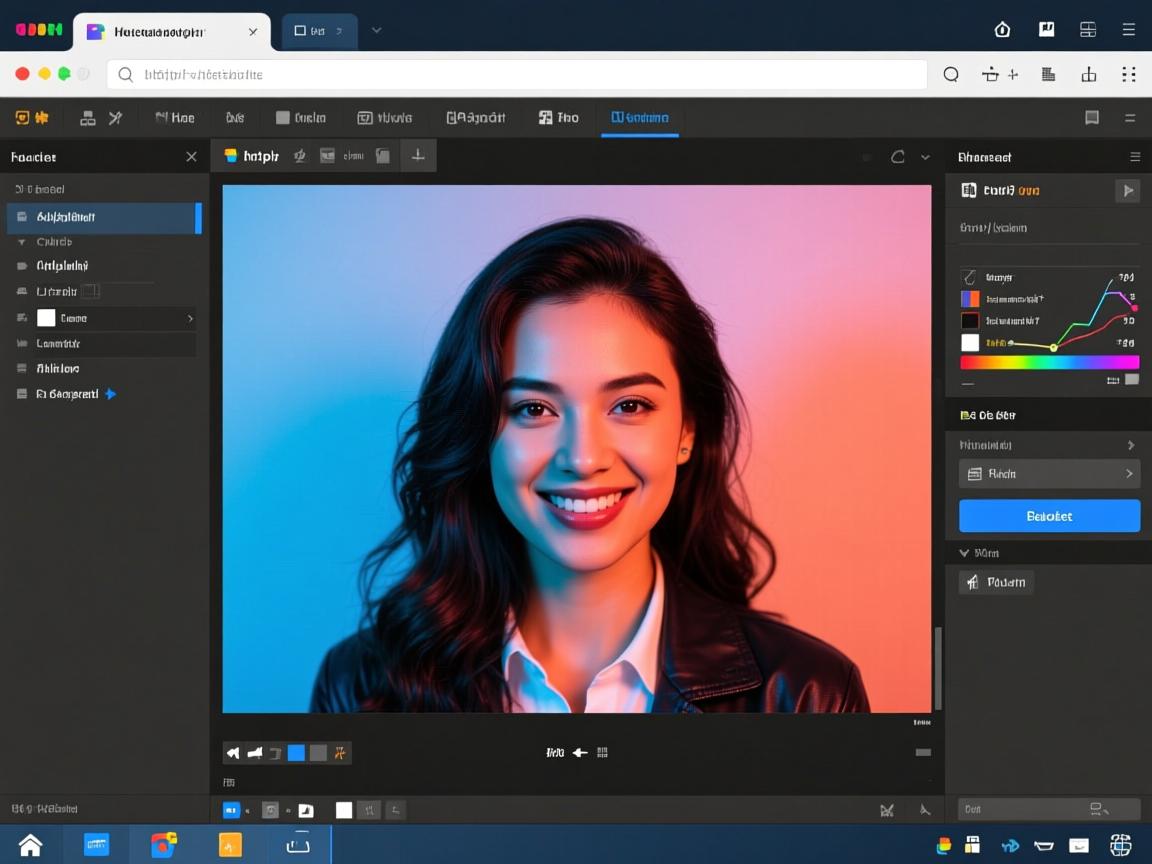Viewport: 1152px width, 864px height.
Task: Click the home icon in the taskbar
Action: 30,845
